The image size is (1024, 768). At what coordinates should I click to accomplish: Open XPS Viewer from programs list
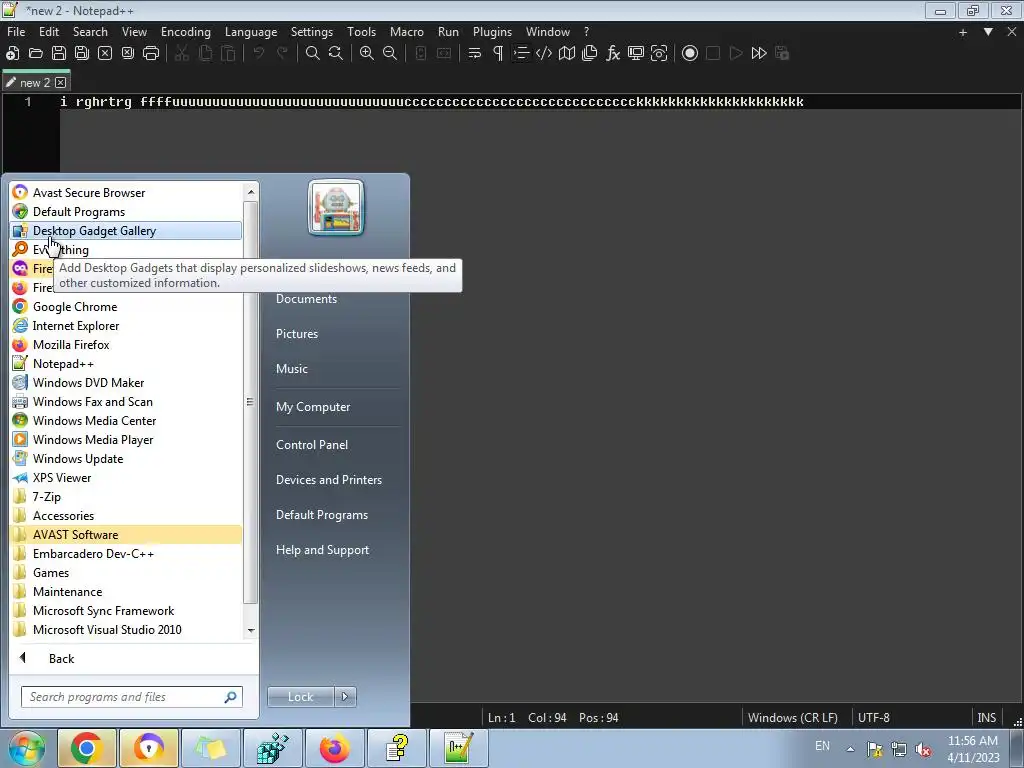[x=126, y=478]
